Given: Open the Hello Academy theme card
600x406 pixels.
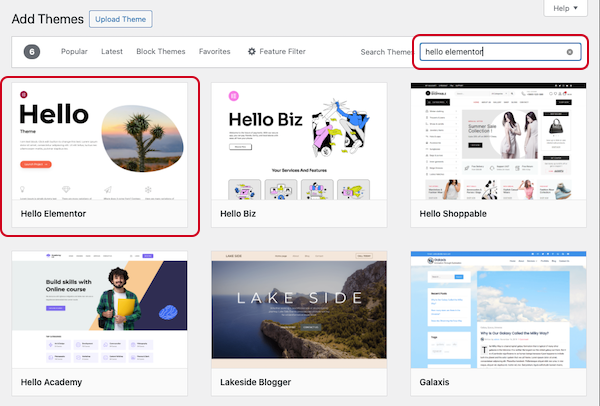Looking at the screenshot, I should (99, 310).
